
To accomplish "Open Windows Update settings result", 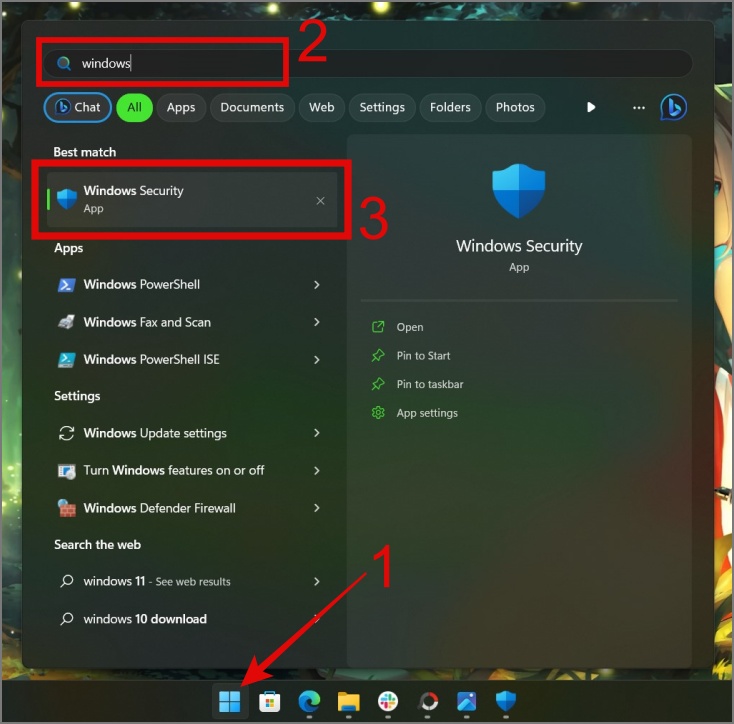I will [x=192, y=433].
